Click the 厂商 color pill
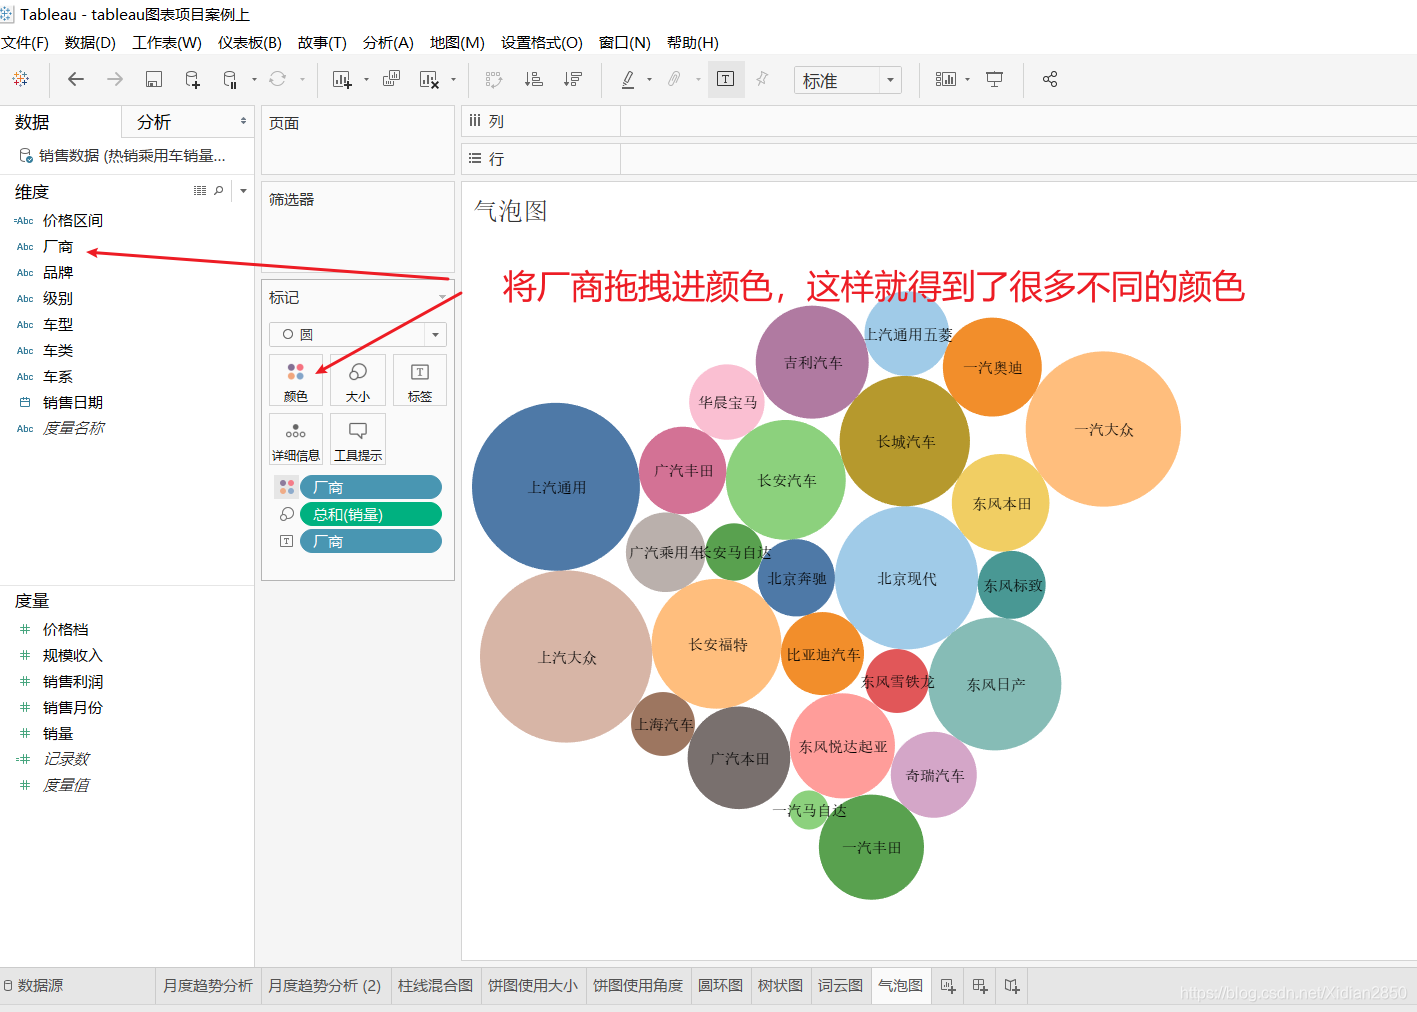1417x1012 pixels. 371,487
